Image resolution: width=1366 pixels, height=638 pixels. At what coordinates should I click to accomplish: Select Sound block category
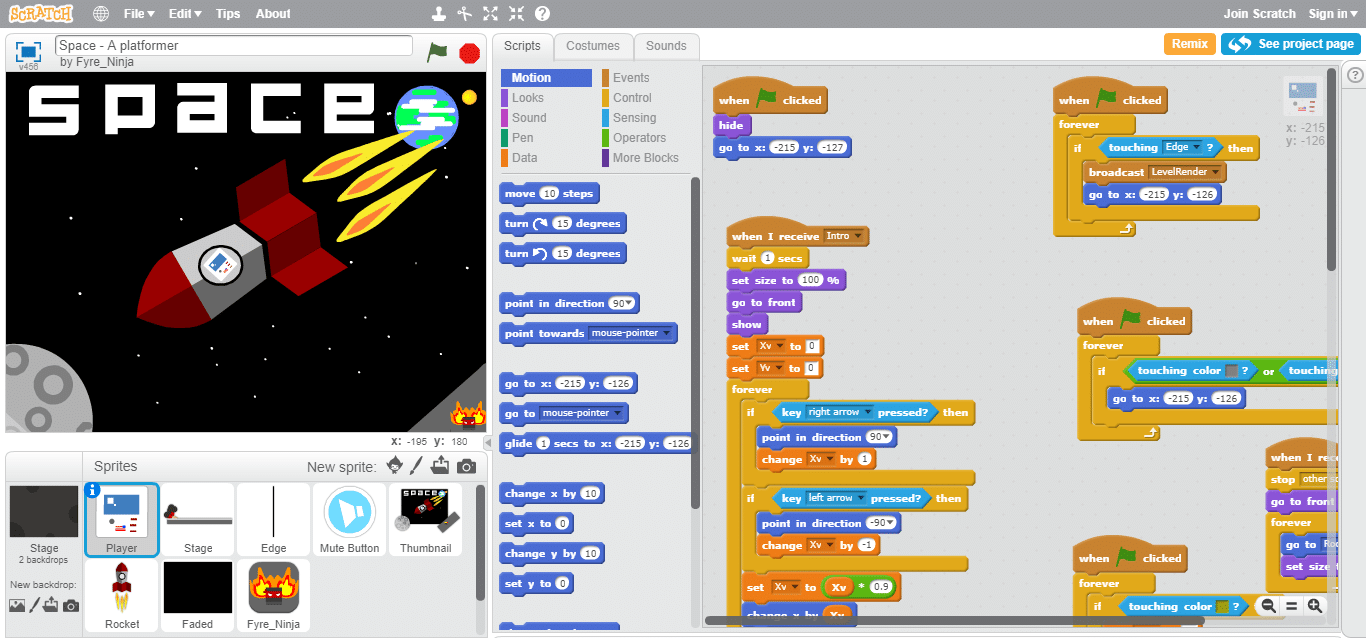[x=529, y=118]
